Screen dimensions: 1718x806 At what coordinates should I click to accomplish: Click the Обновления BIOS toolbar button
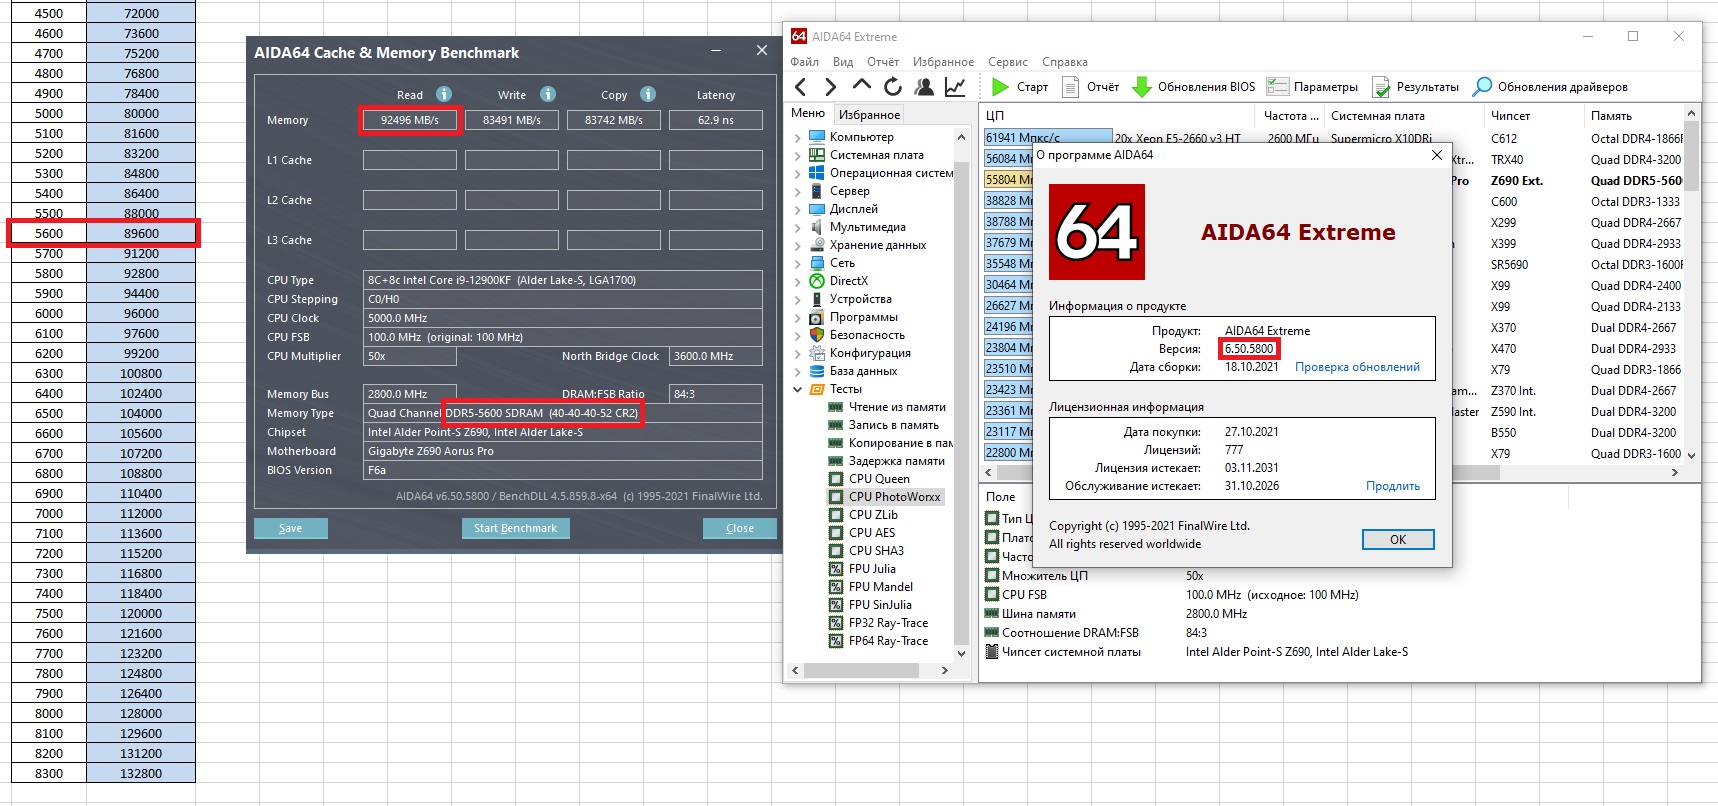[1193, 87]
